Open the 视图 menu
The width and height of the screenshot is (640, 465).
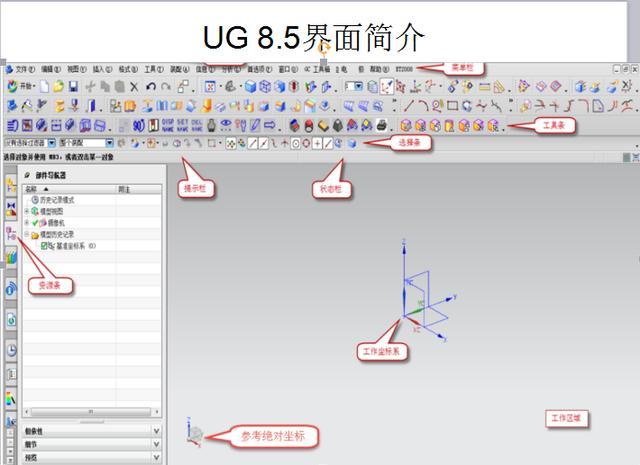[x=76, y=69]
